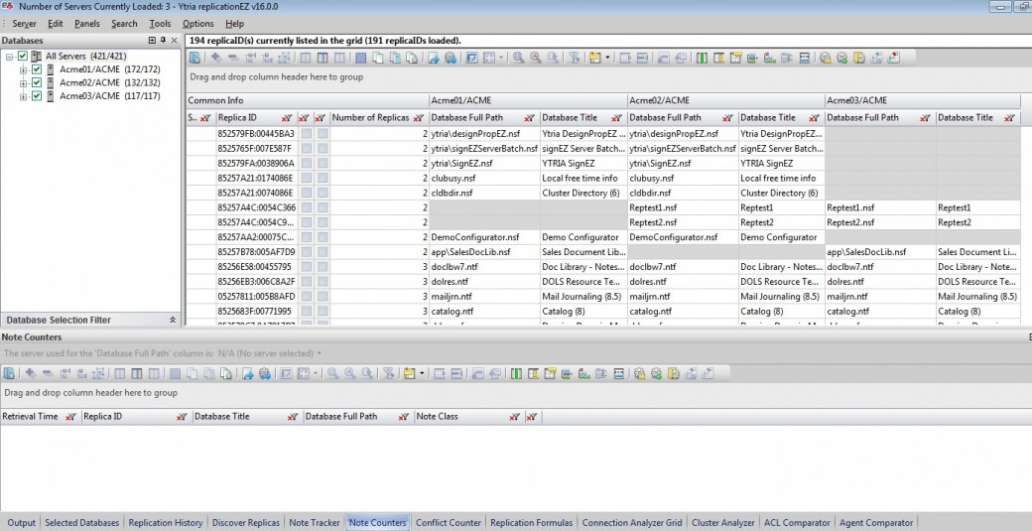Screen dimensions: 1032x531
Task: Close the Databases panel
Action: coord(174,41)
